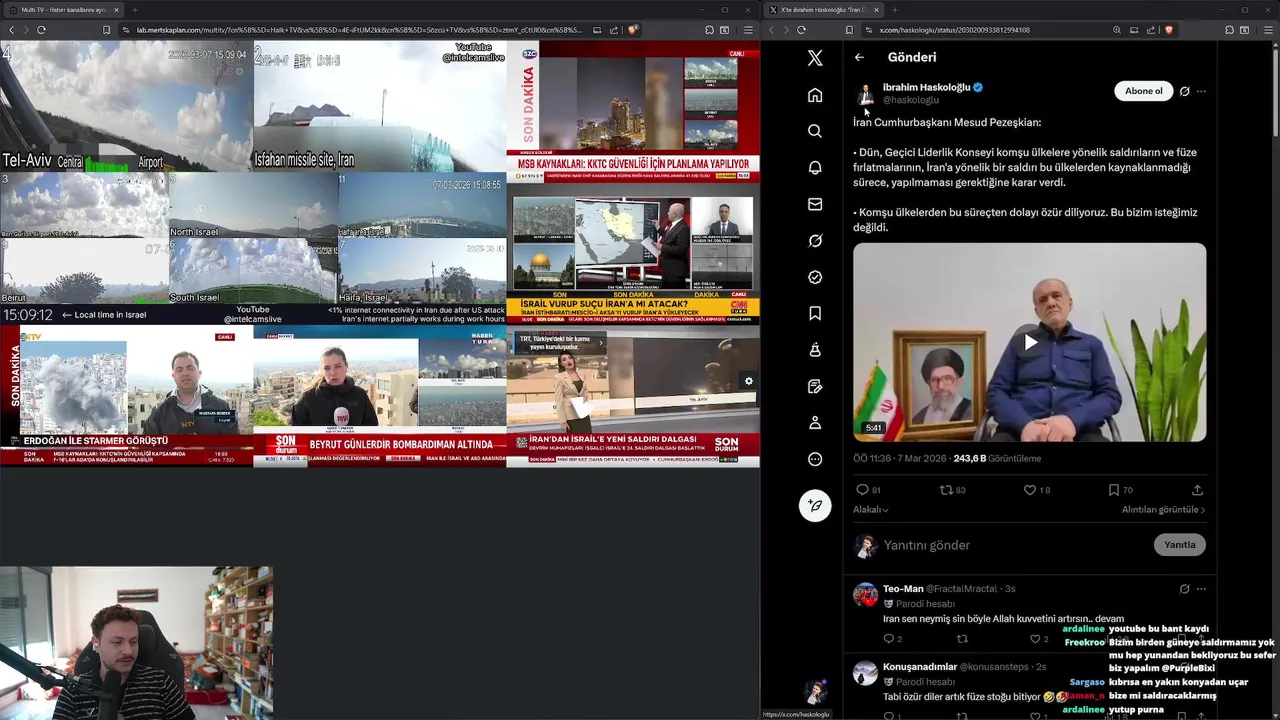Viewport: 1280px width, 720px height.
Task: Reload the Multi TV browser page
Action: click(41, 30)
